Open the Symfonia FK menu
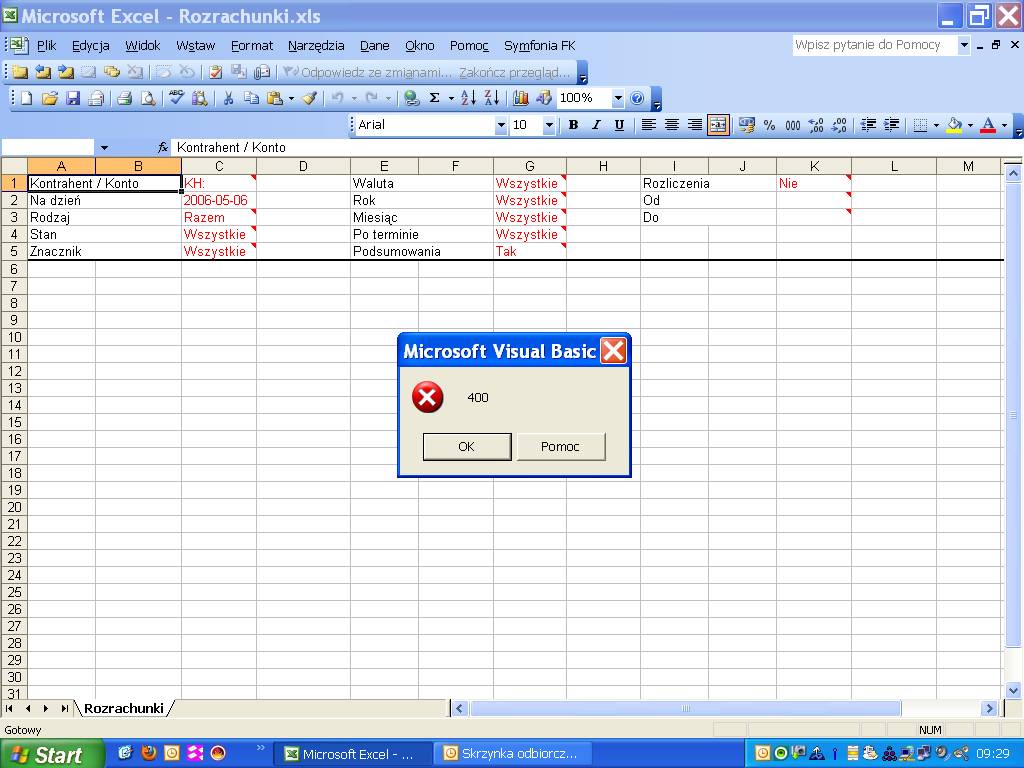This screenshot has height=768, width=1024. (x=539, y=46)
